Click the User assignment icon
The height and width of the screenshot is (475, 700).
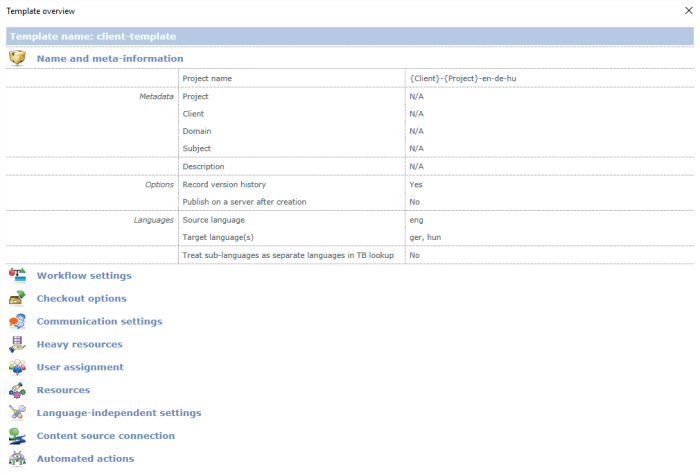coord(17,367)
